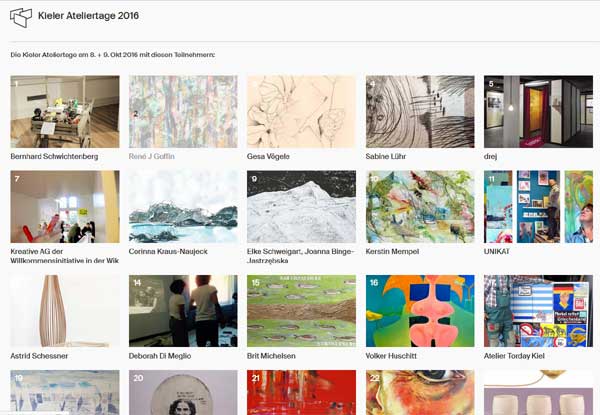Click the Kerstin Mempel name link
Viewport: 600px width, 415px height.
[392, 251]
